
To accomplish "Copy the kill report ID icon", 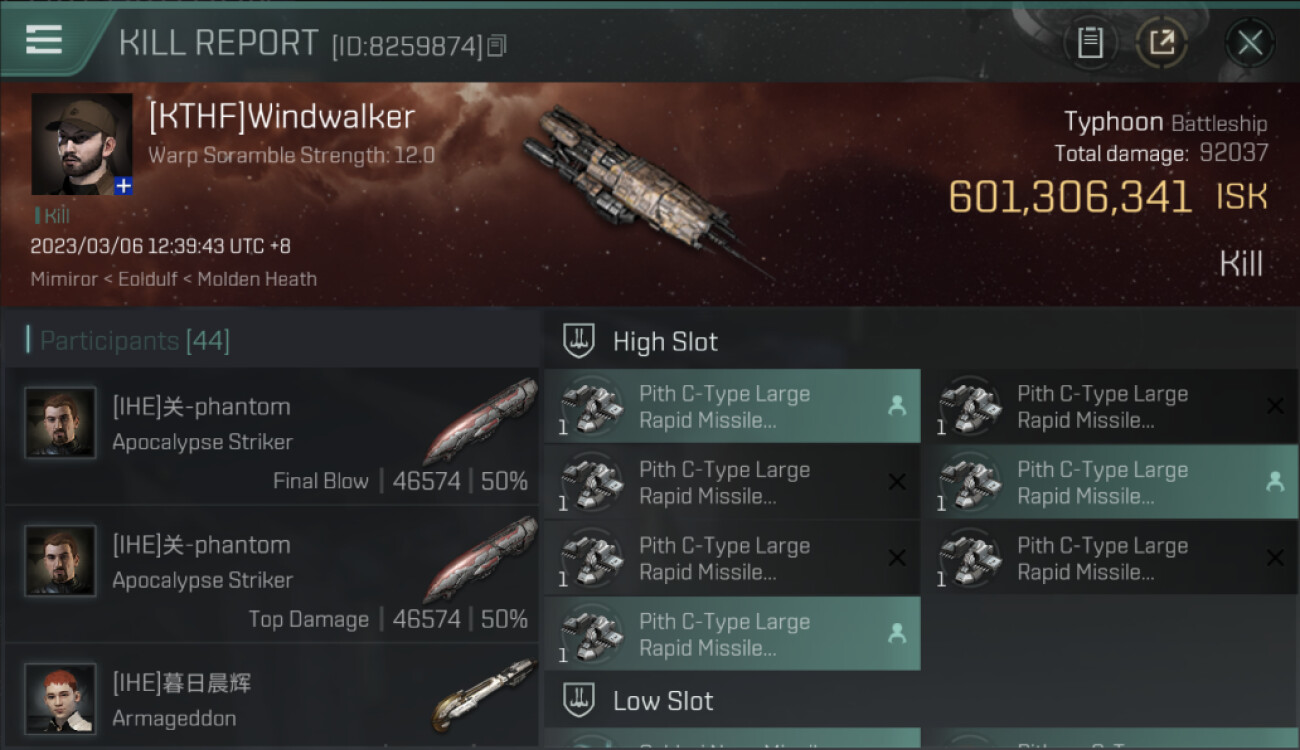I will (497, 45).
